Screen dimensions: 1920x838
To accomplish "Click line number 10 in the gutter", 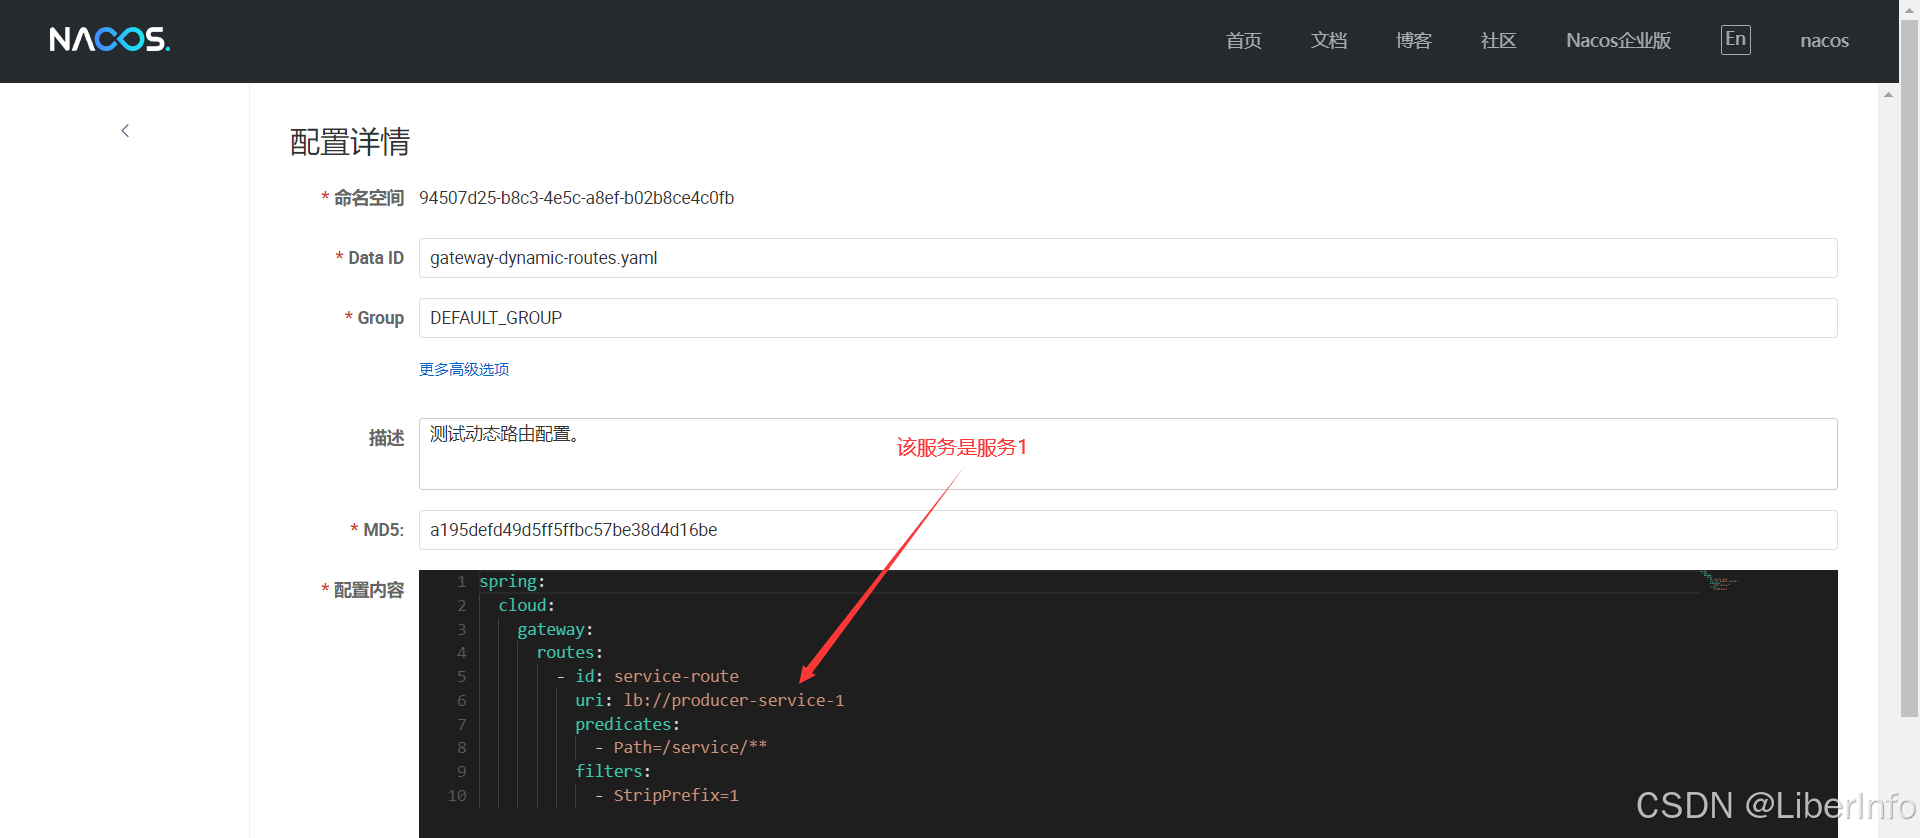I will pyautogui.click(x=457, y=796).
